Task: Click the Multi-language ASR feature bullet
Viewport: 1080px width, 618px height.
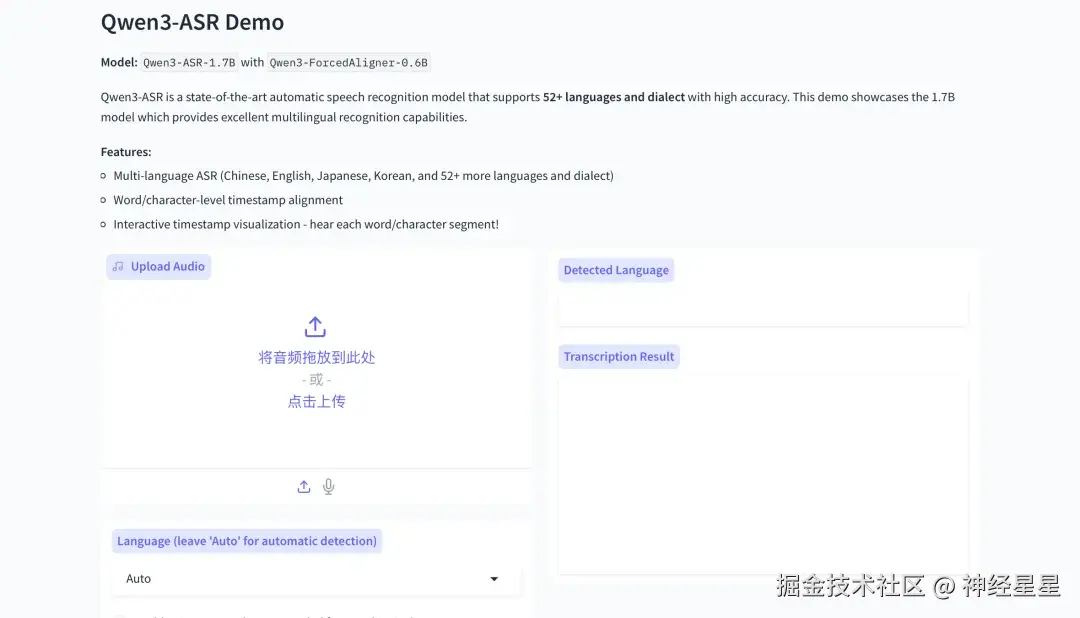Action: point(363,176)
